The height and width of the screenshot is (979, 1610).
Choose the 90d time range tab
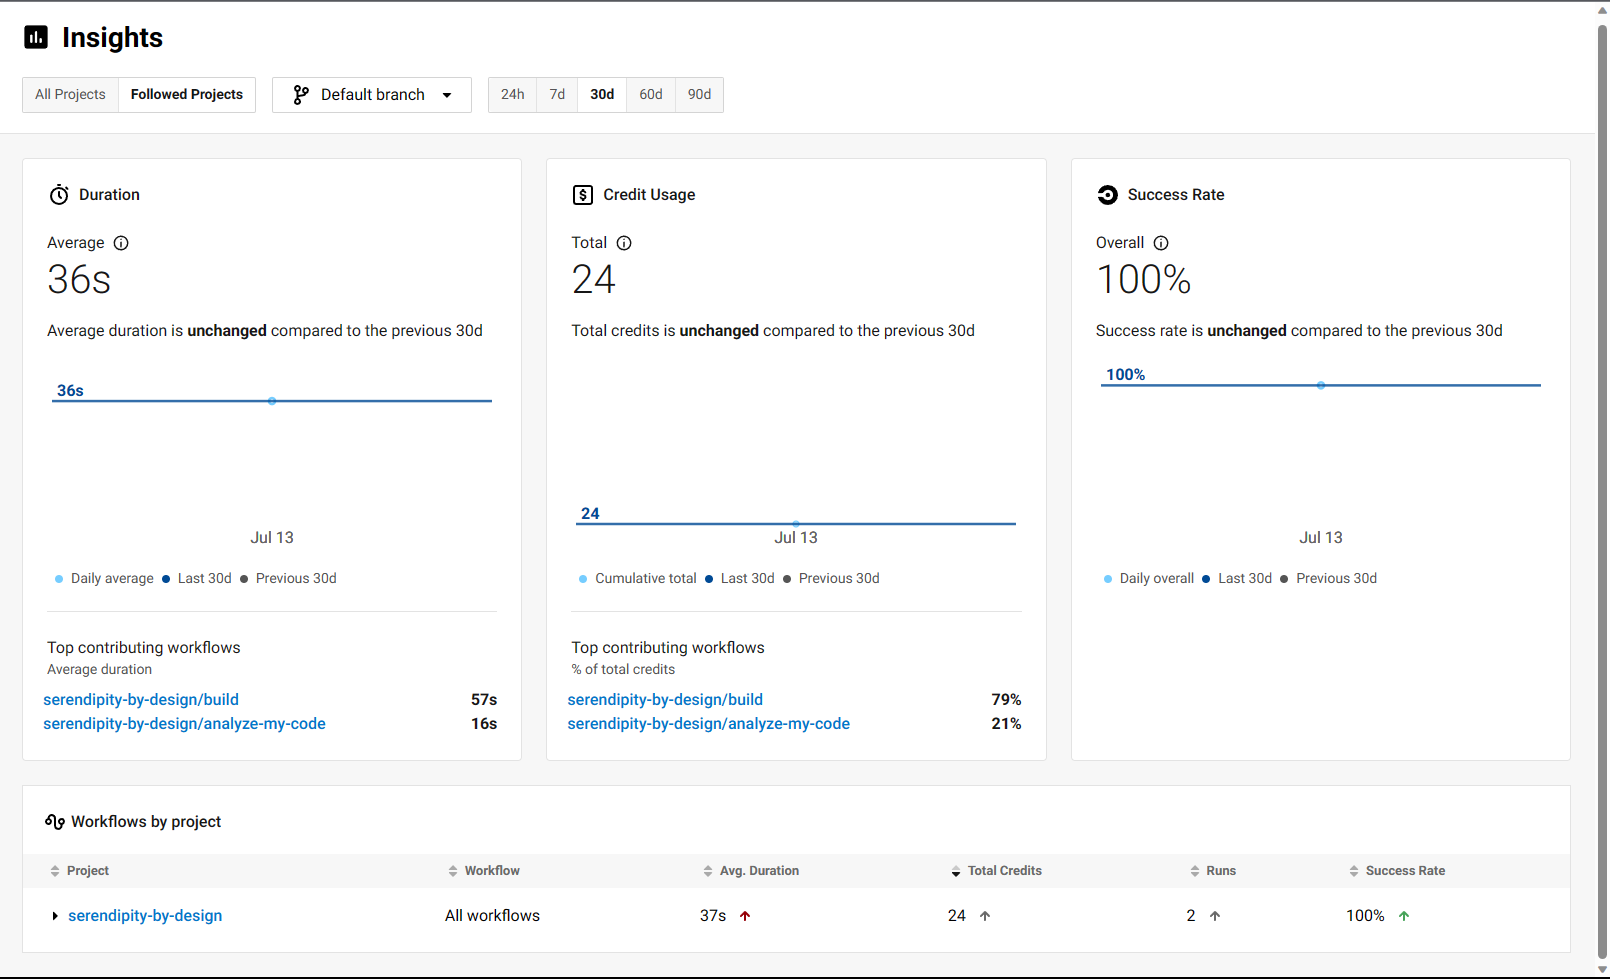tap(699, 95)
